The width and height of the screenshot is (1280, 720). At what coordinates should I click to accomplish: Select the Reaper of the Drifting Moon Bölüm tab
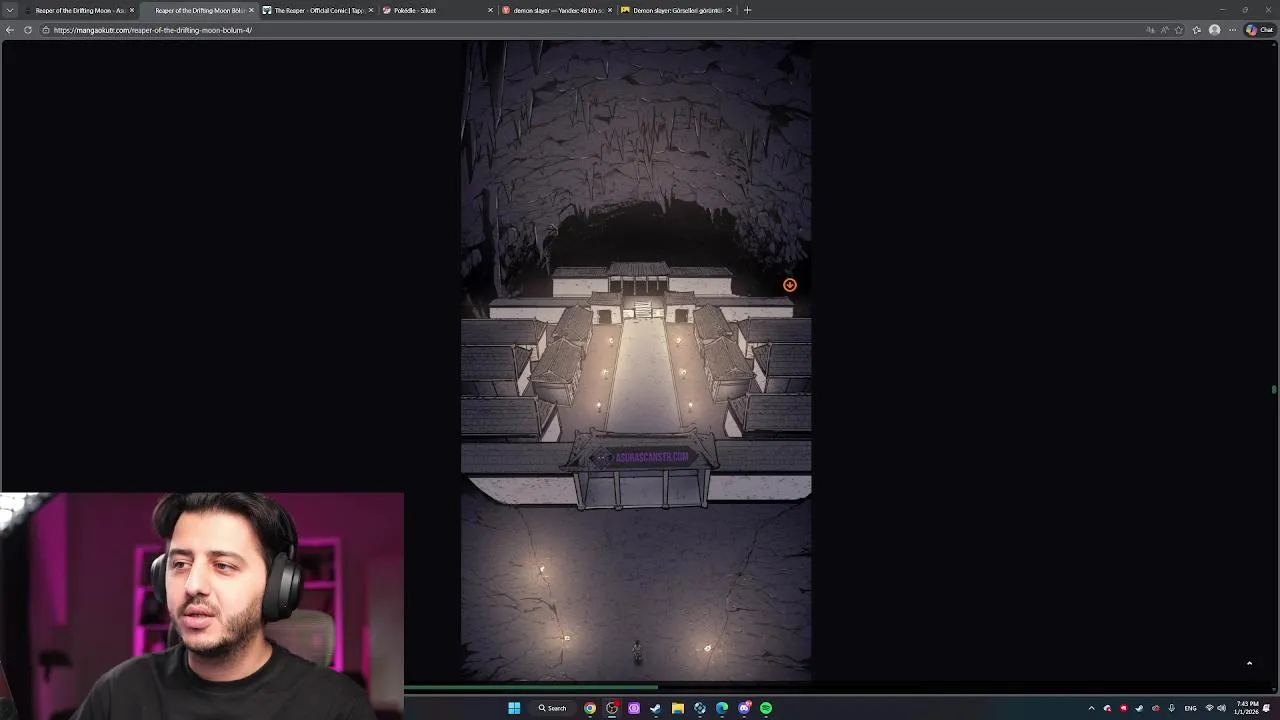(199, 10)
